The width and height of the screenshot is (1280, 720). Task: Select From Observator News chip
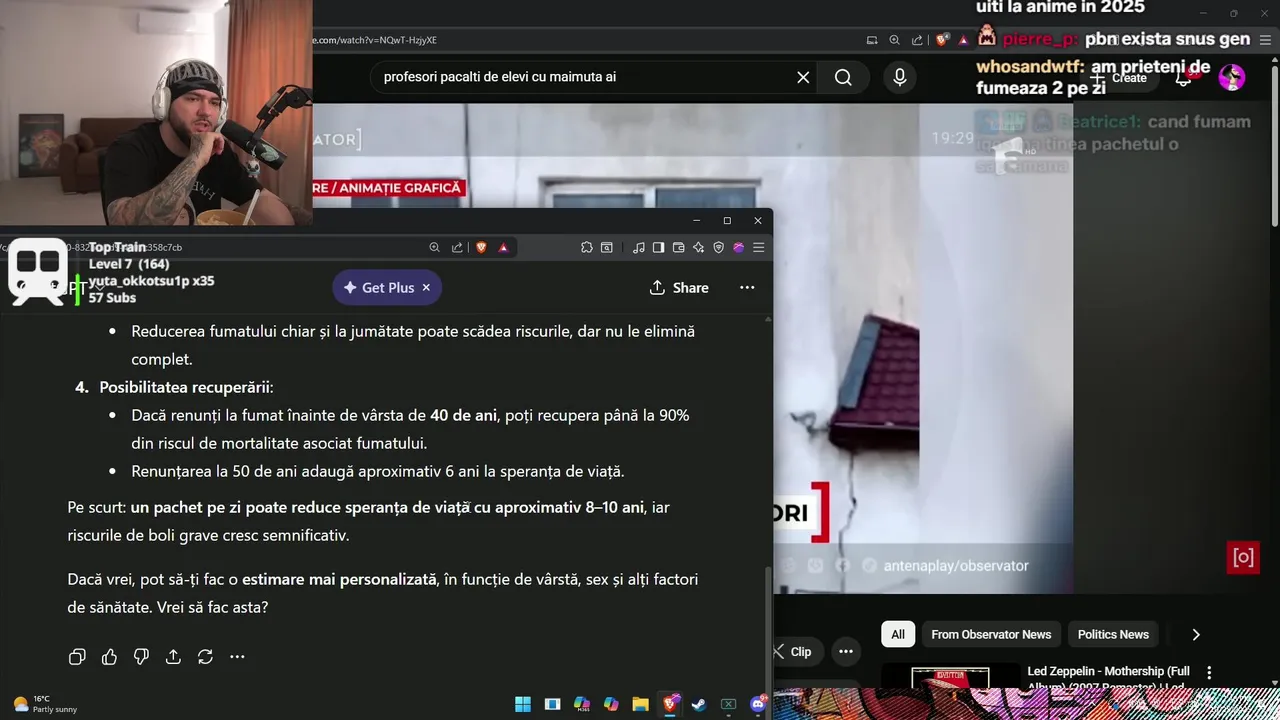click(x=991, y=634)
